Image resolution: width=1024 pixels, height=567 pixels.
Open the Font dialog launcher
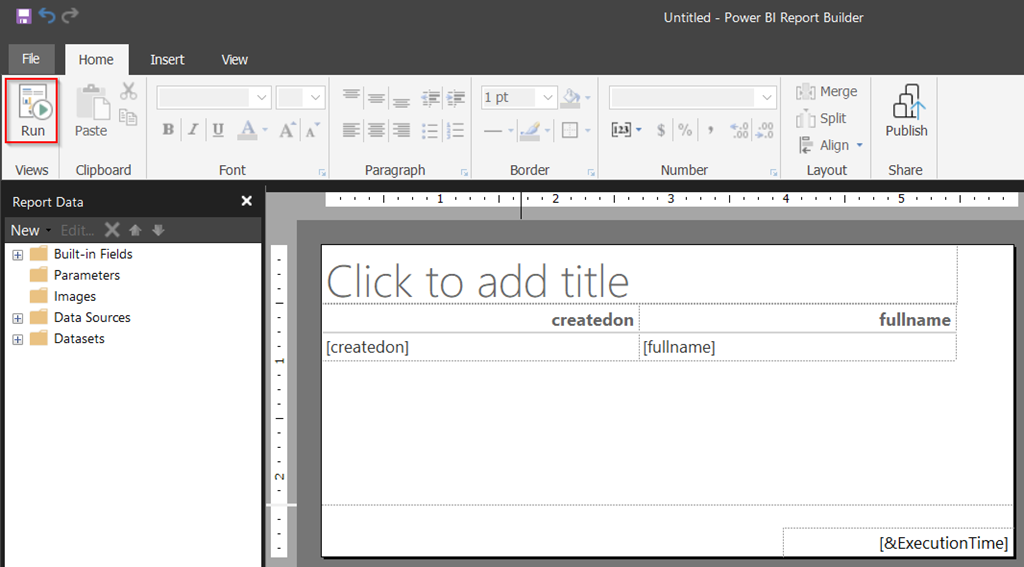(323, 172)
